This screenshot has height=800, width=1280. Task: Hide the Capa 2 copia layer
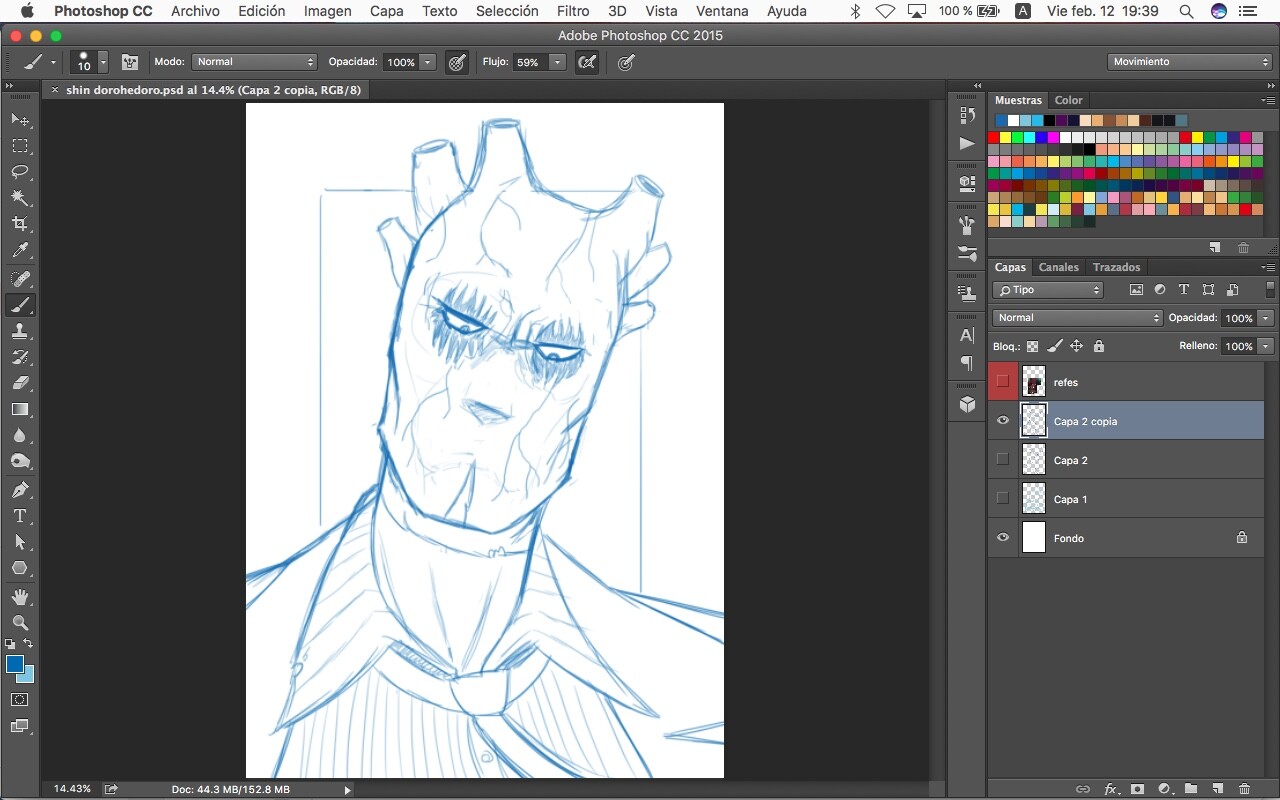1003,421
